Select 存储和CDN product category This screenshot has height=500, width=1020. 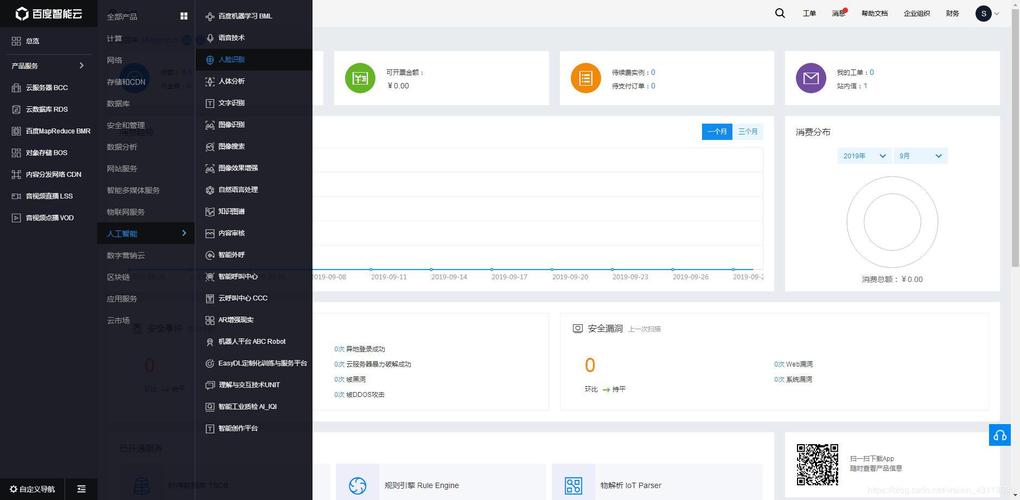pyautogui.click(x=126, y=82)
